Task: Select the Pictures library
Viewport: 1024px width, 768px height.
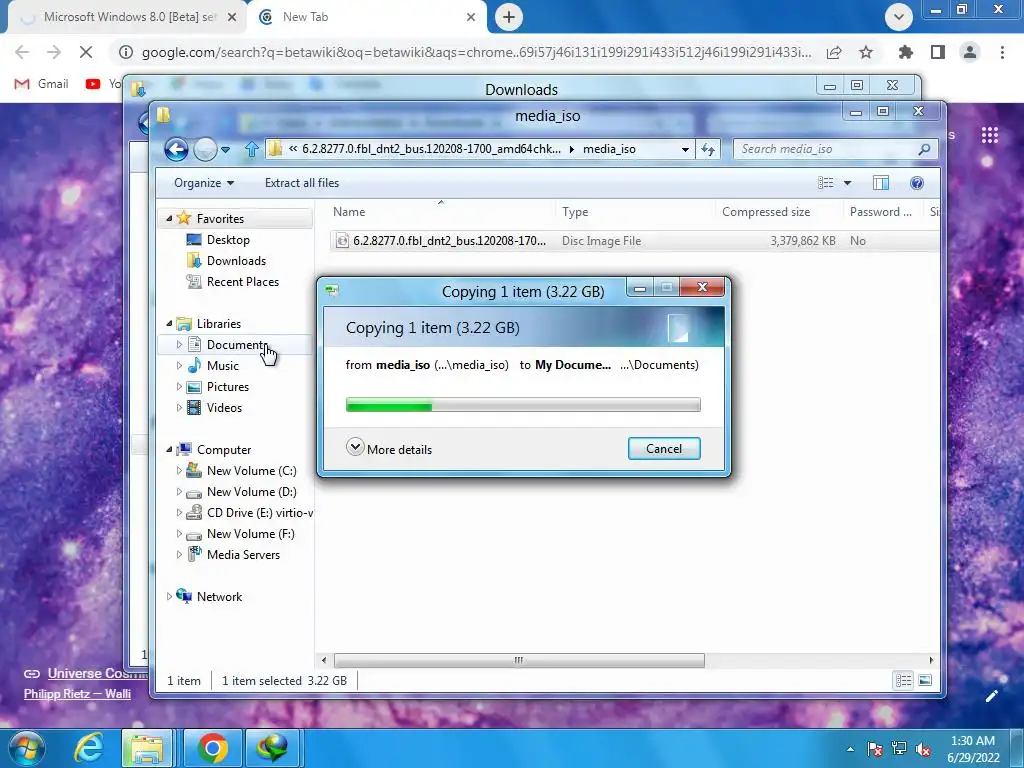Action: click(x=227, y=387)
